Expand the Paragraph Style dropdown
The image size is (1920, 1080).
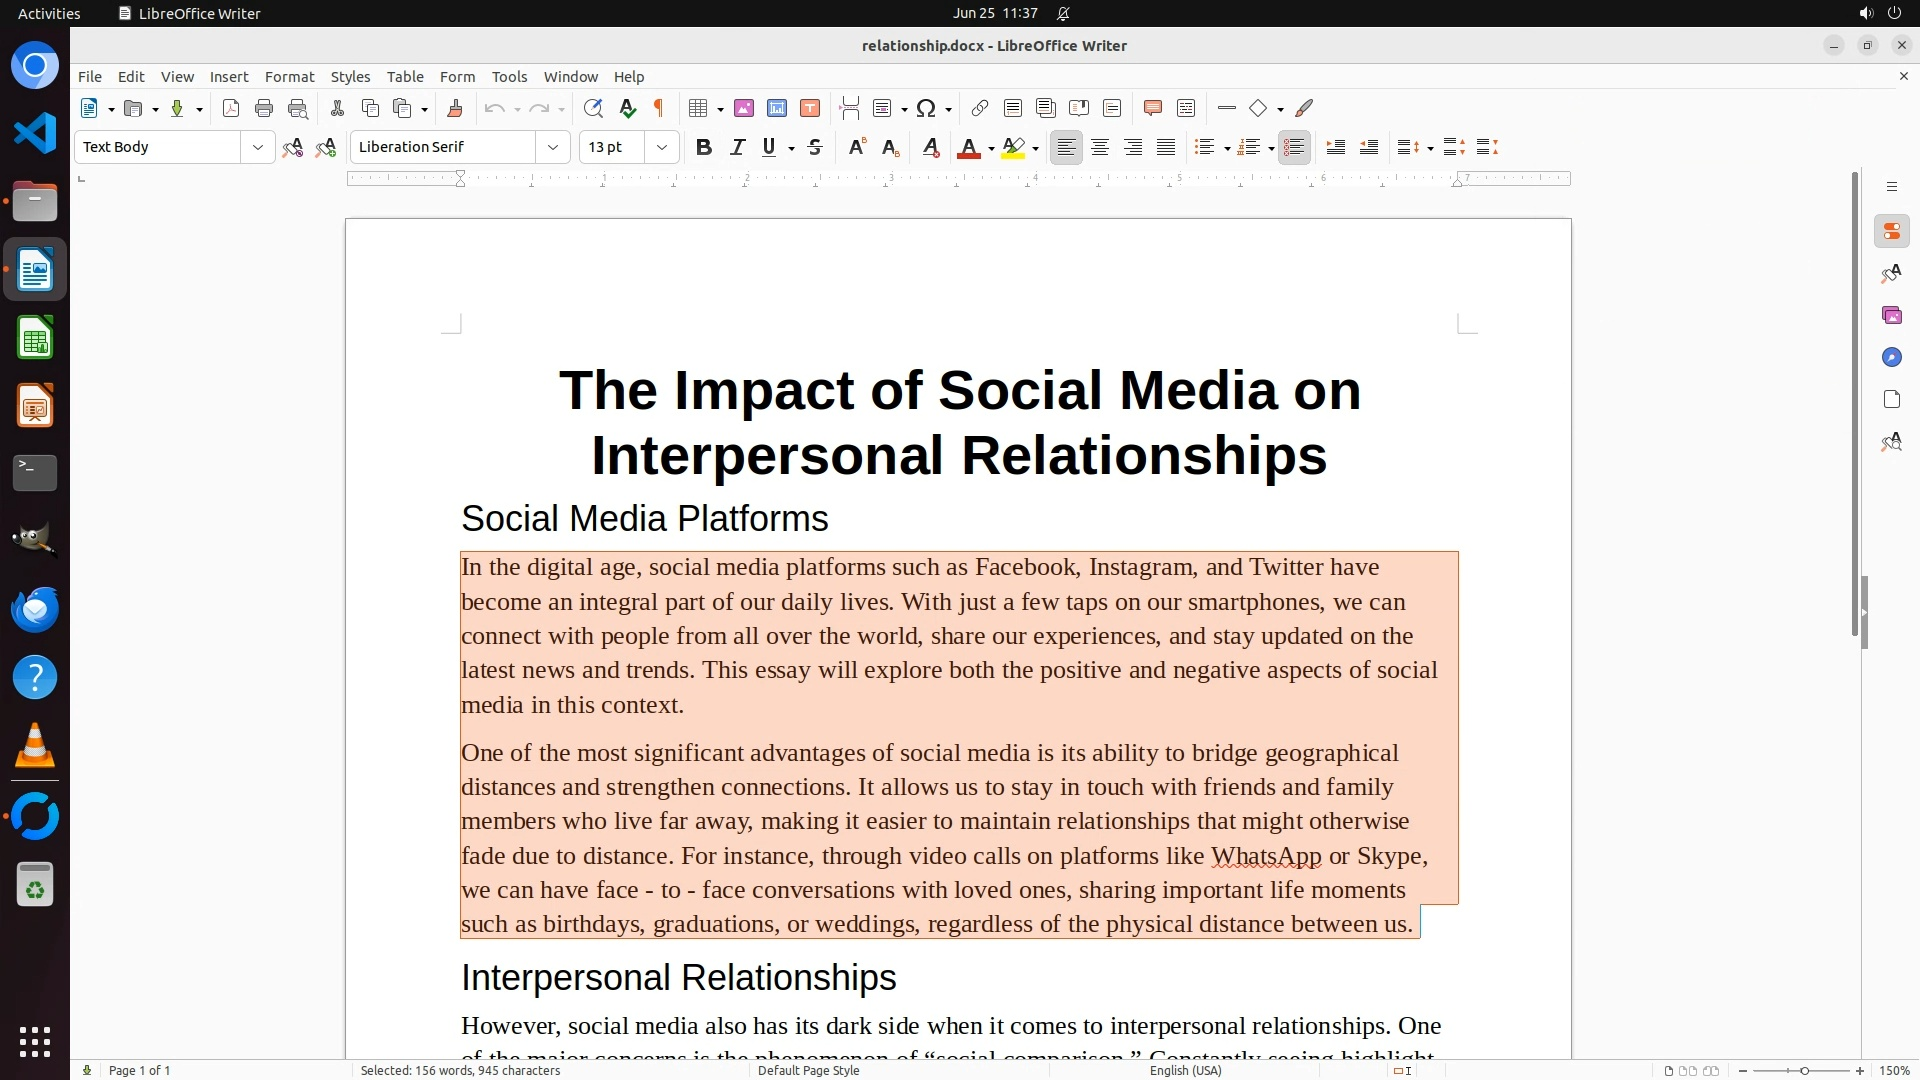click(x=258, y=148)
